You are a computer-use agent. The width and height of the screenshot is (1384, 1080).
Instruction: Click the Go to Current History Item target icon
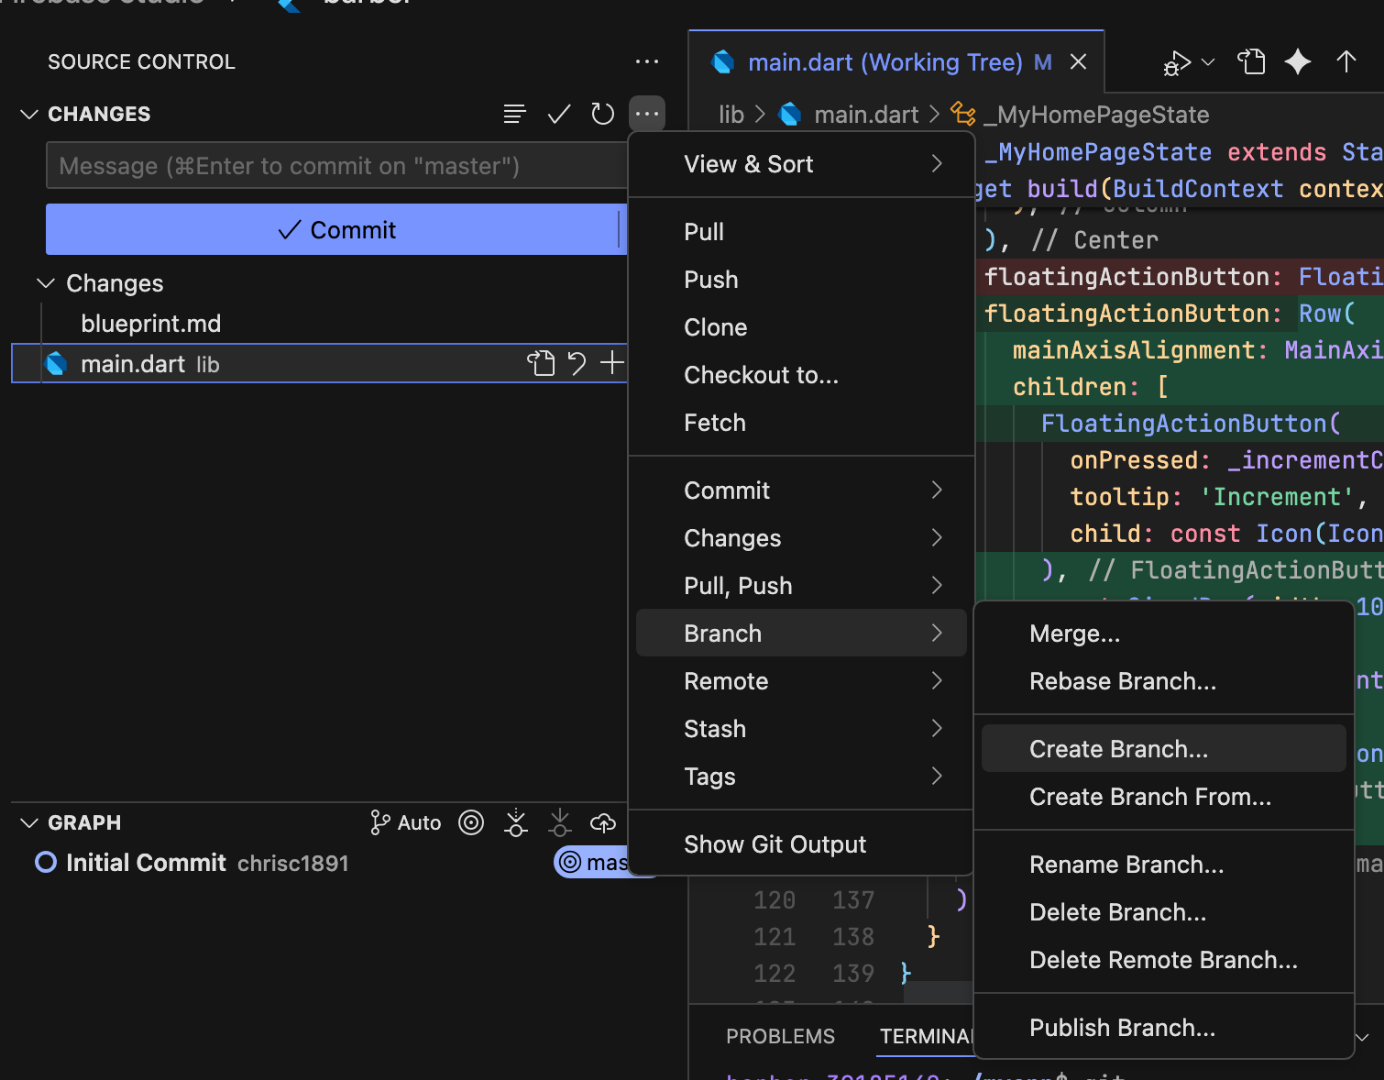click(x=471, y=822)
